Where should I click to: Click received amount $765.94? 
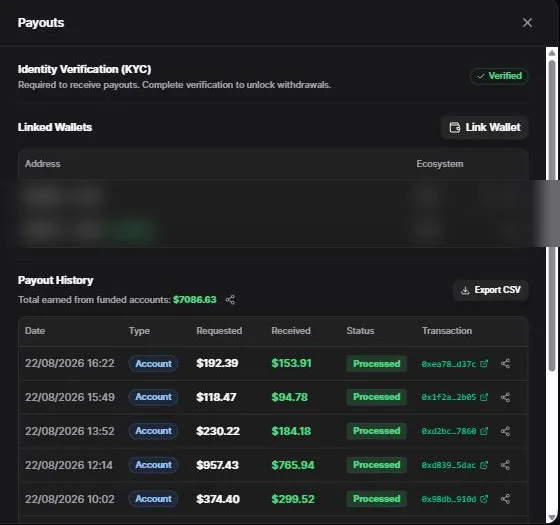(293, 465)
